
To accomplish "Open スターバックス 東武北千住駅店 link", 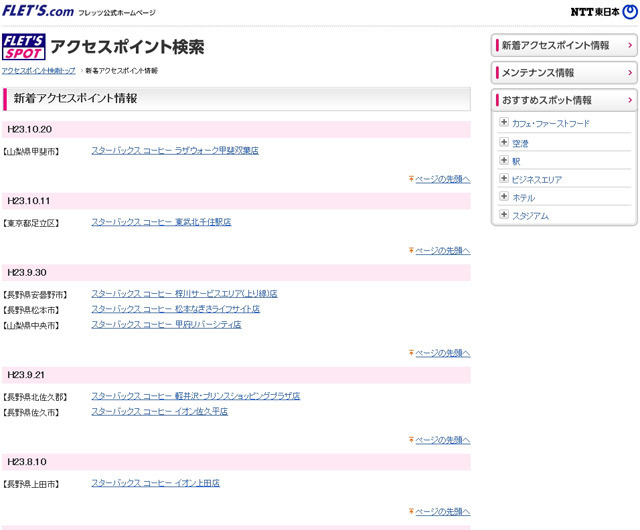I will tap(161, 222).
